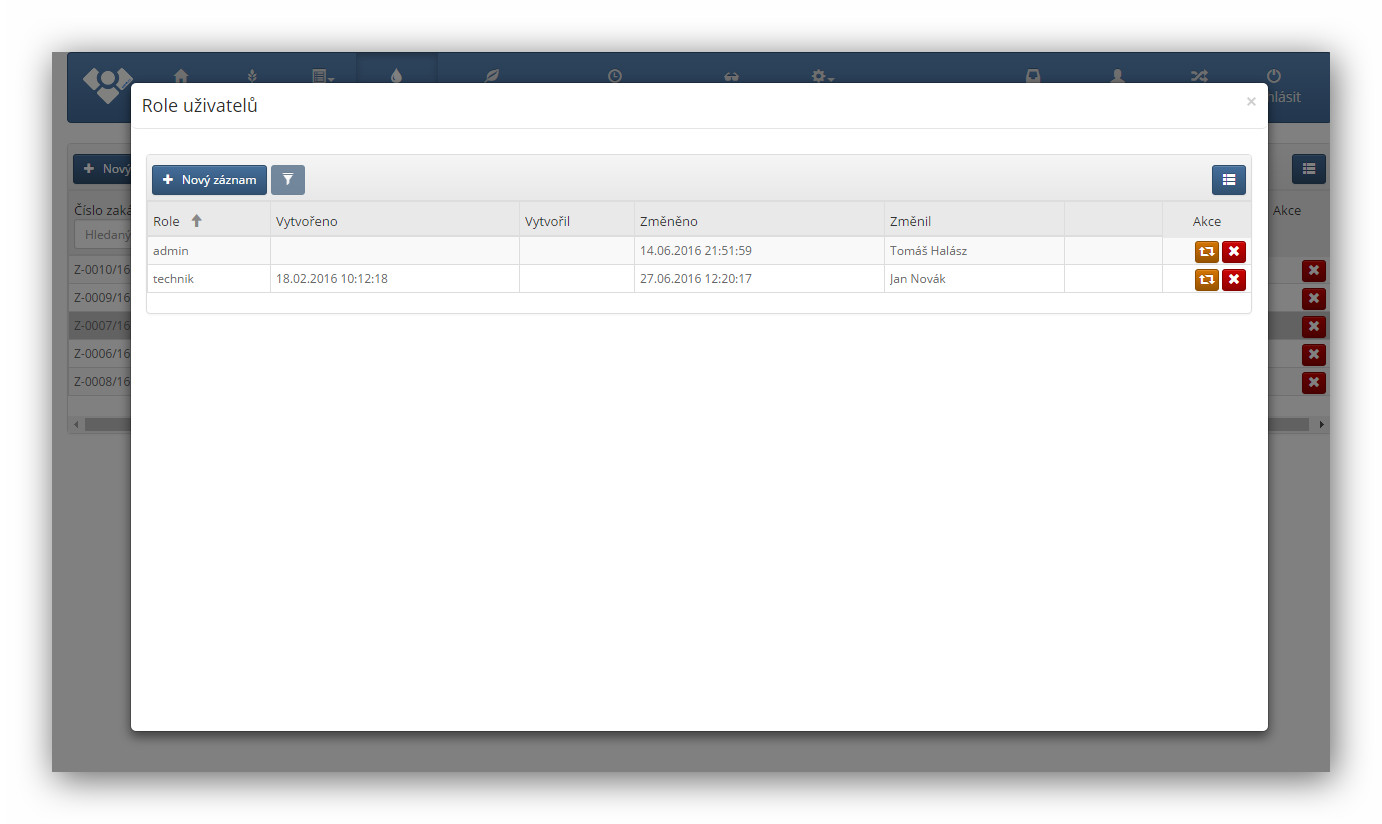Sort by the Změněno column header
Viewport: 1382px width, 824px height.
(x=669, y=221)
